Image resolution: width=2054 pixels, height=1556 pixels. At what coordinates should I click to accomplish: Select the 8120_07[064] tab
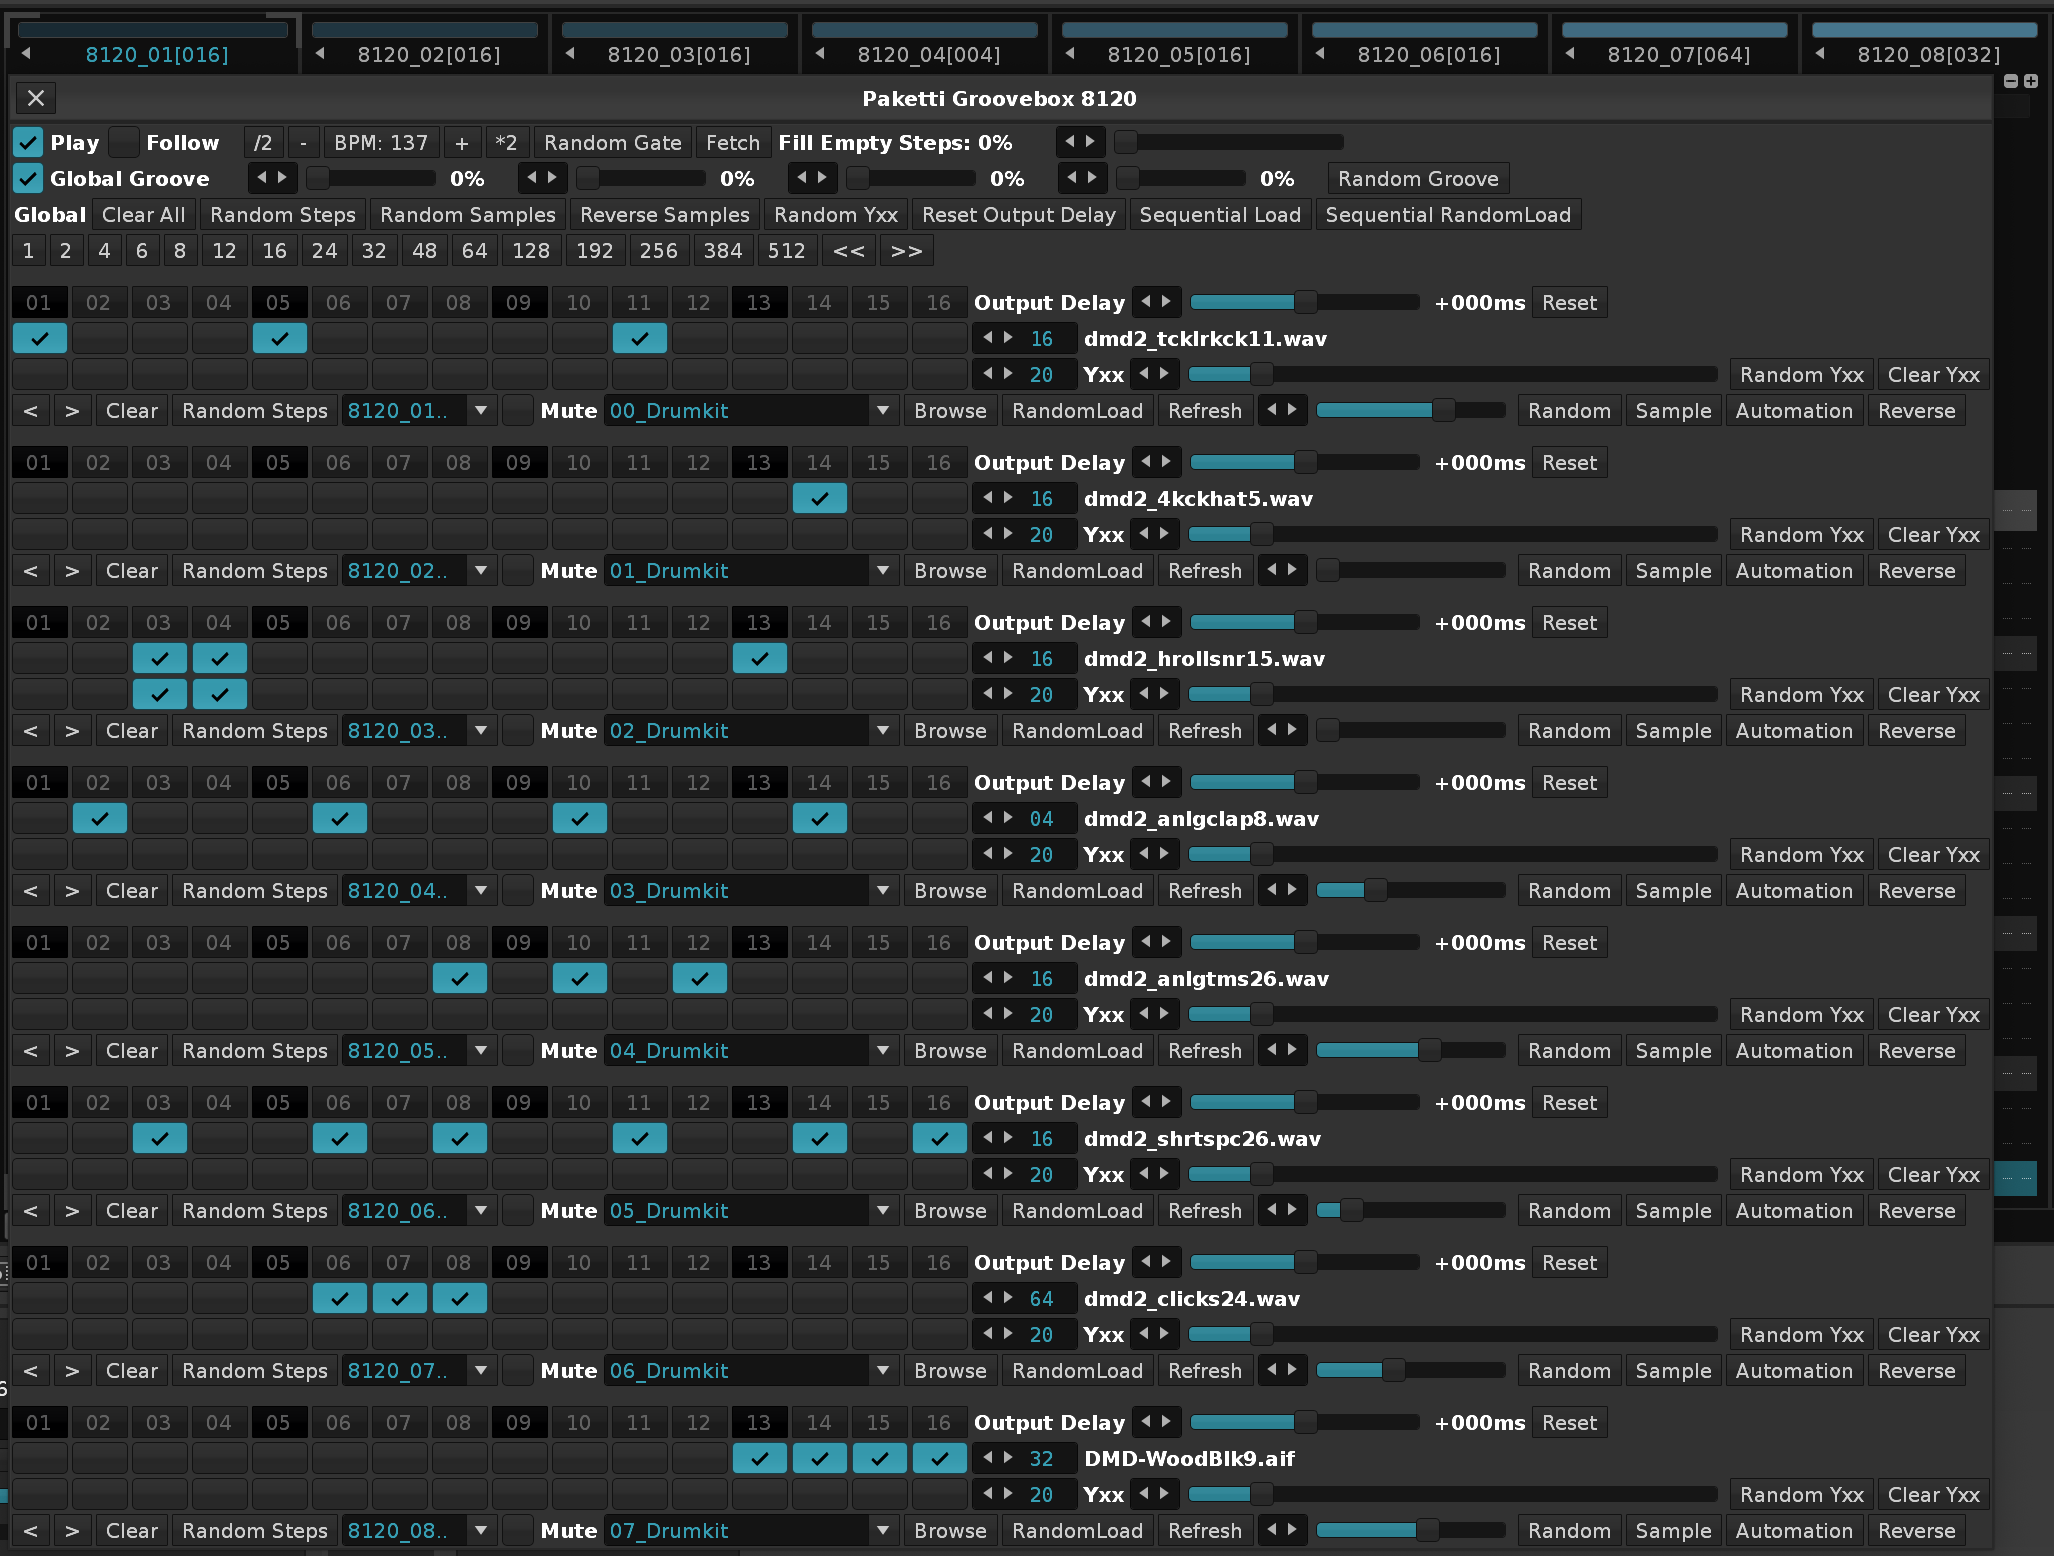click(1678, 54)
